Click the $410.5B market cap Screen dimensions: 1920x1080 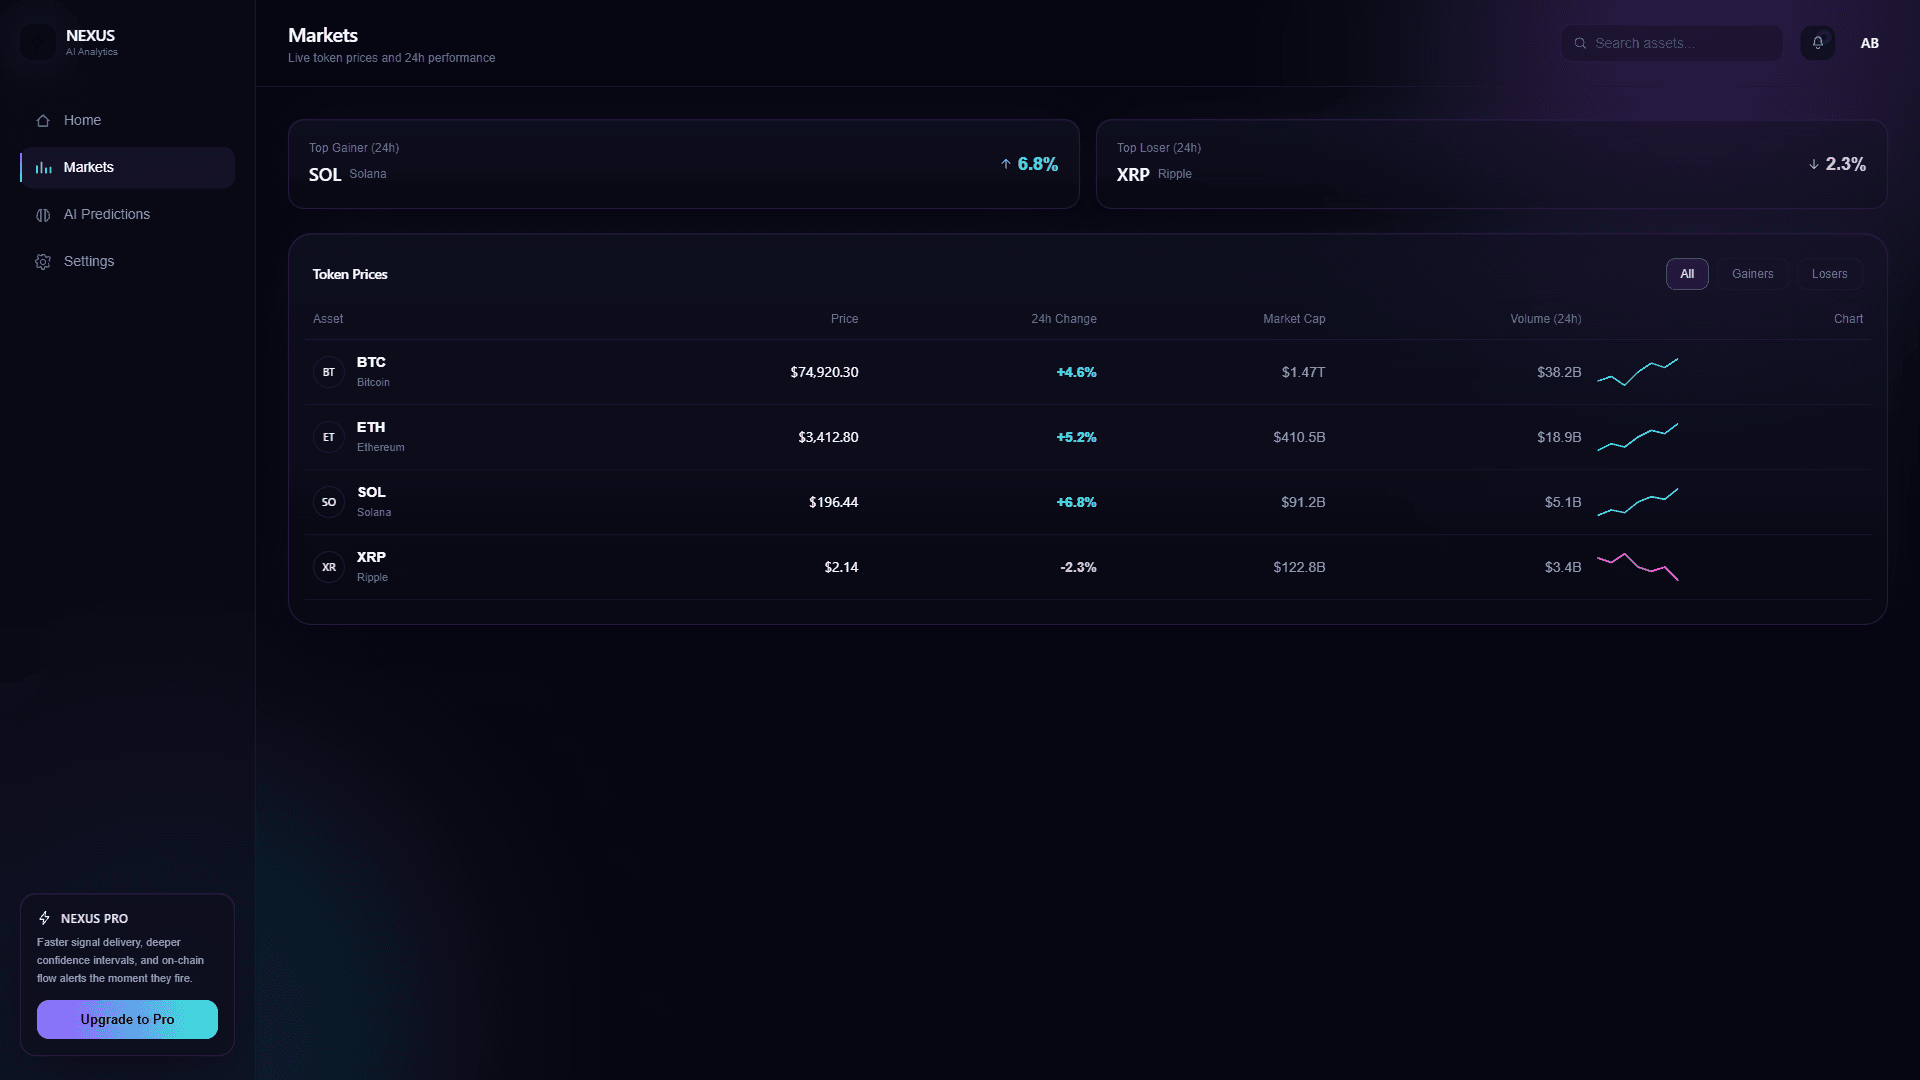pyautogui.click(x=1299, y=437)
